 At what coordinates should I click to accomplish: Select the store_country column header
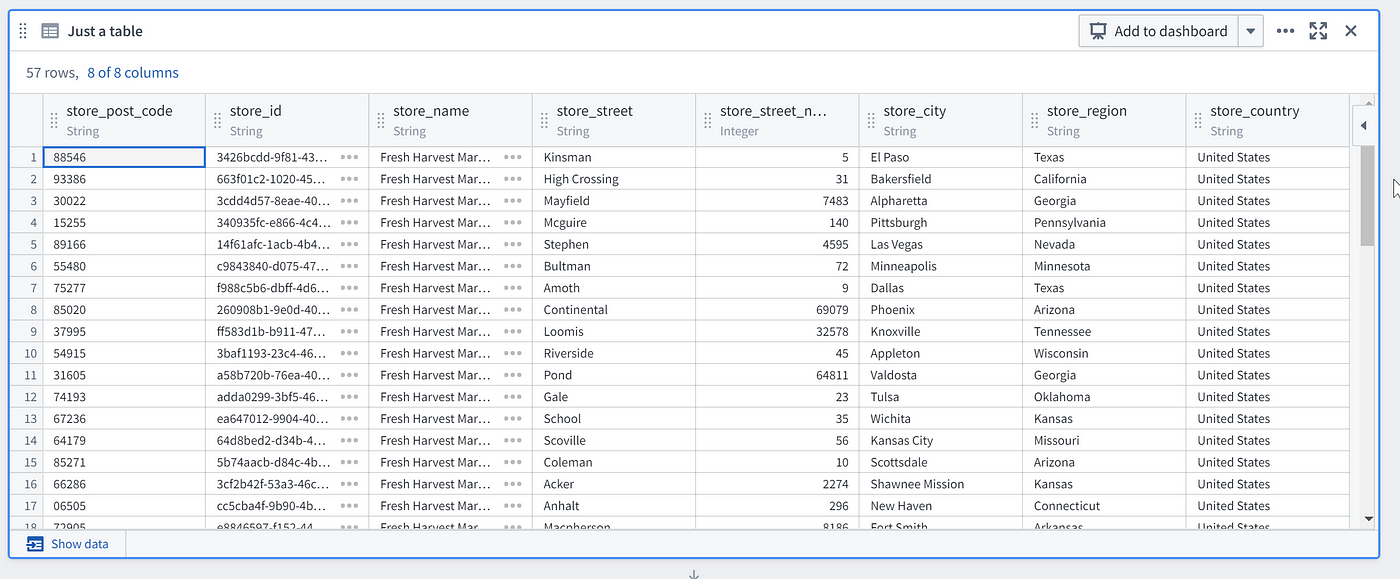pyautogui.click(x=1267, y=120)
